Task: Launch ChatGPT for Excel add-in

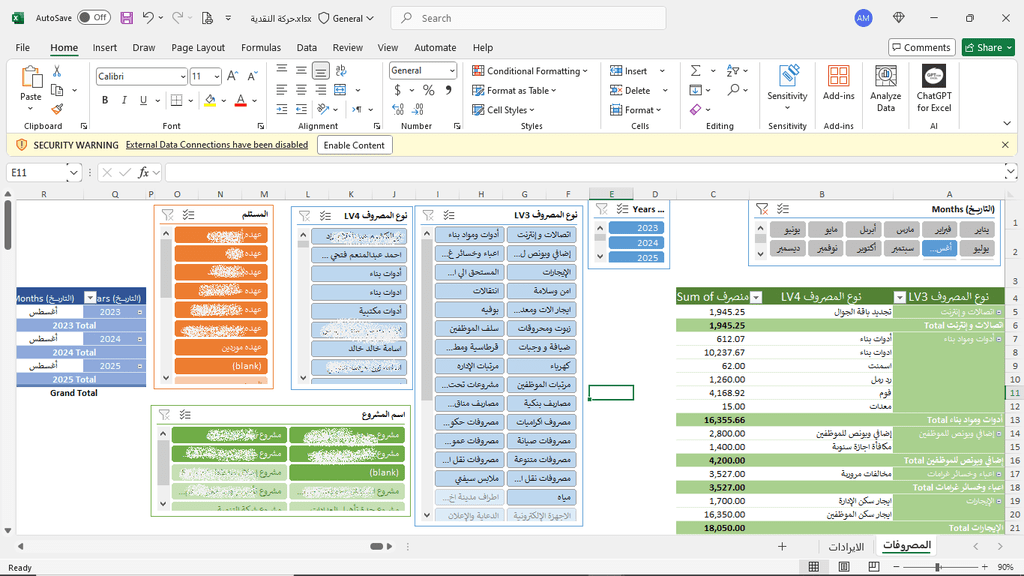Action: [x=934, y=89]
